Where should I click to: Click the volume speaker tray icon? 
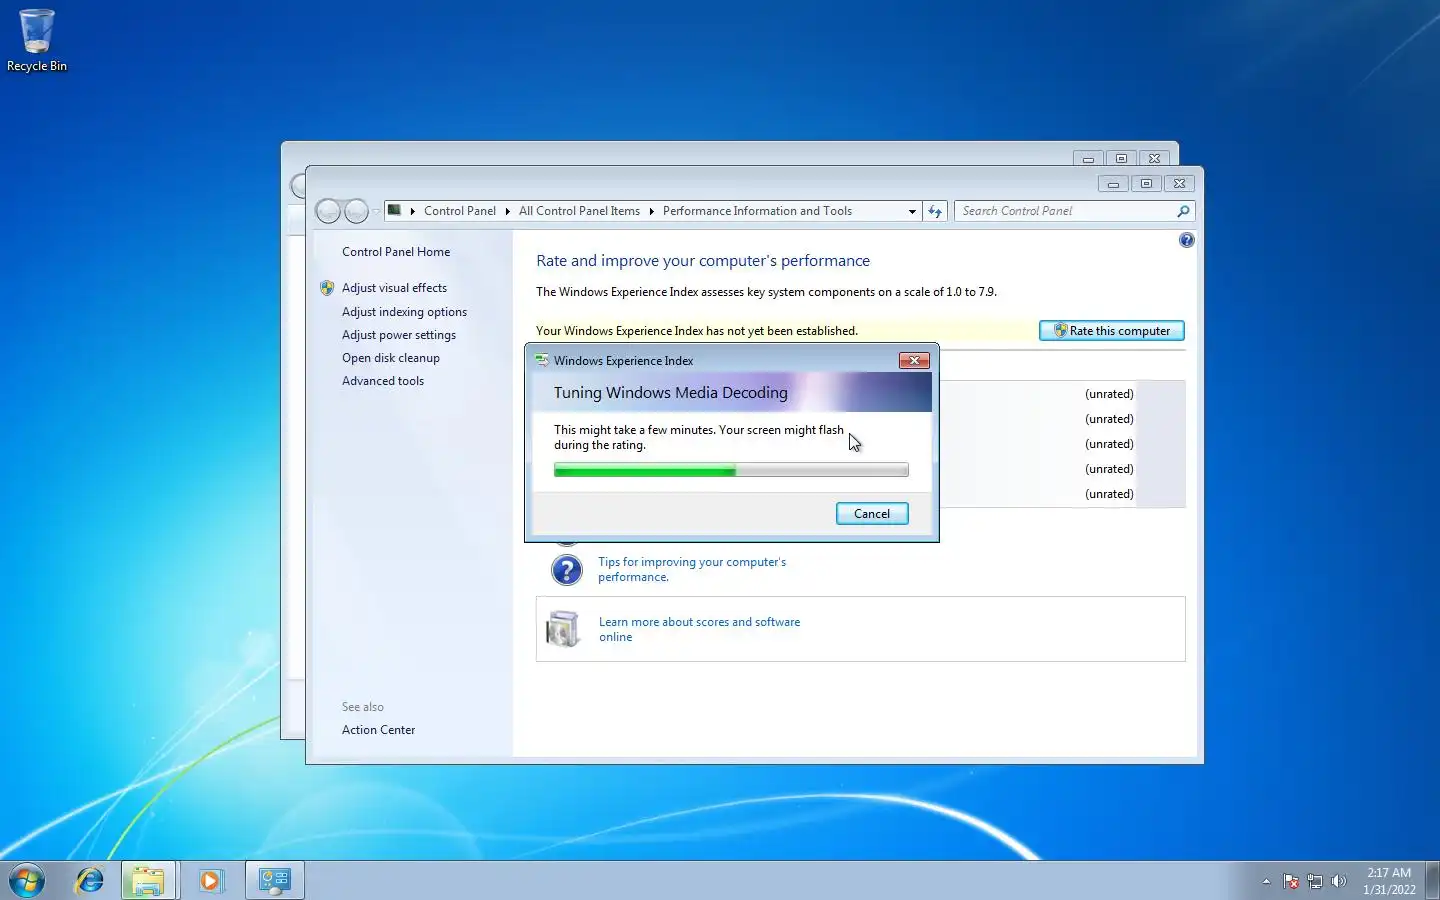1339,881
